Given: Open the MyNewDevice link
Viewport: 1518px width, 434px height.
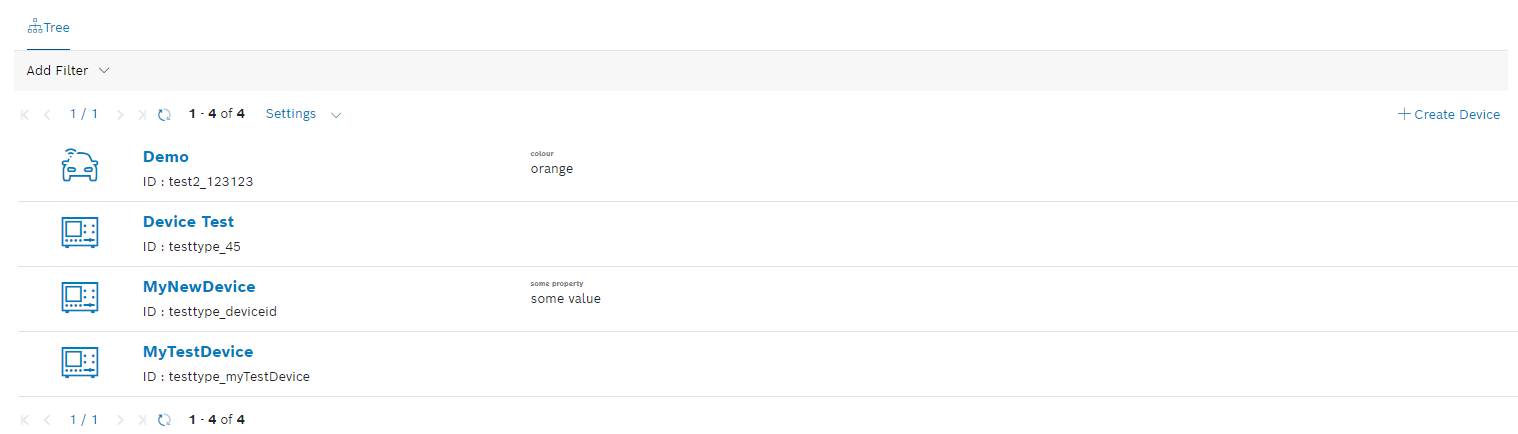Looking at the screenshot, I should pyautogui.click(x=199, y=287).
